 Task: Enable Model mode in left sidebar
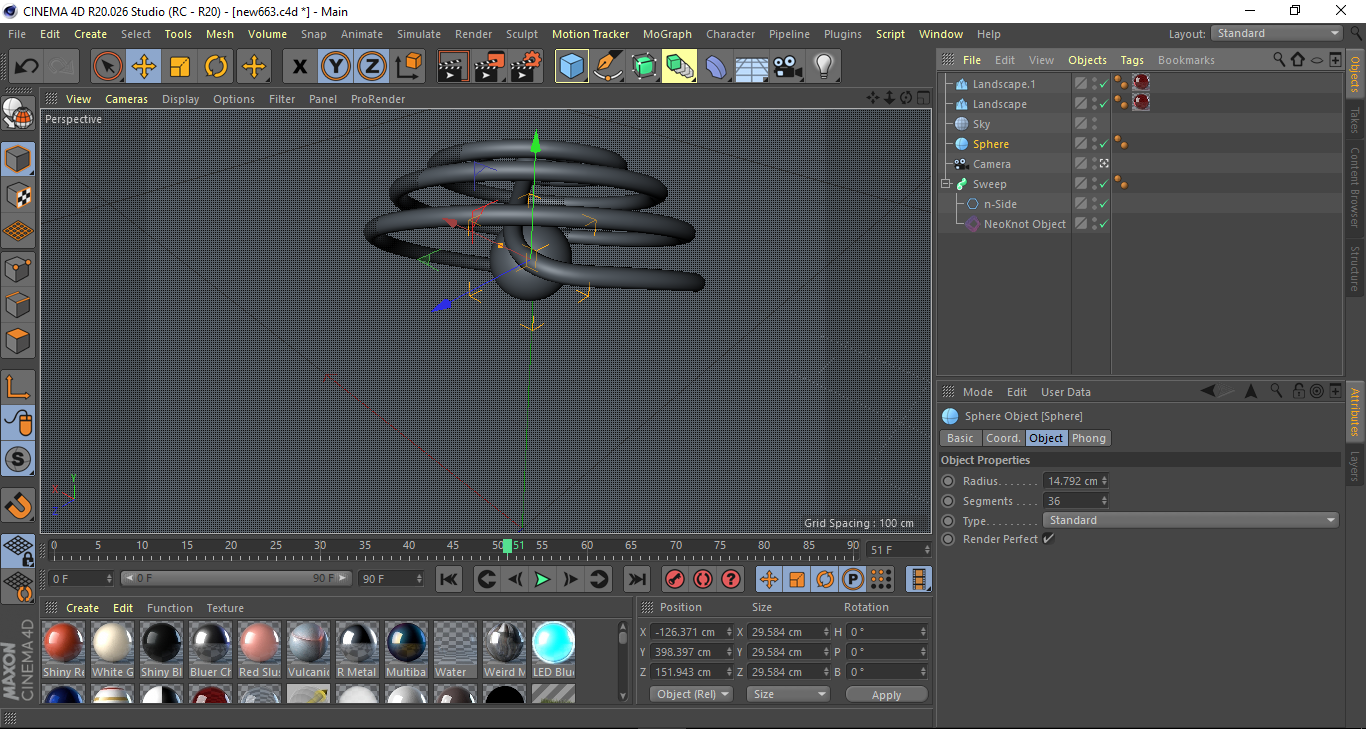(x=18, y=159)
